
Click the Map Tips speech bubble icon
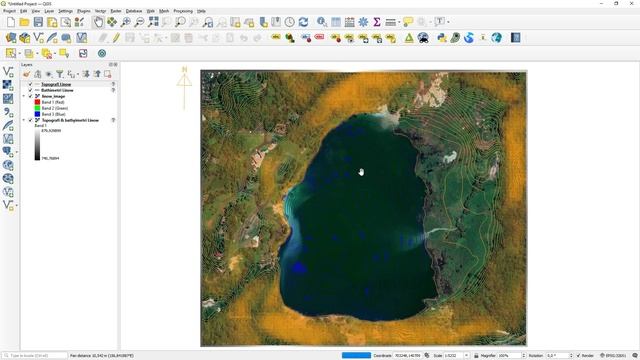click(408, 22)
